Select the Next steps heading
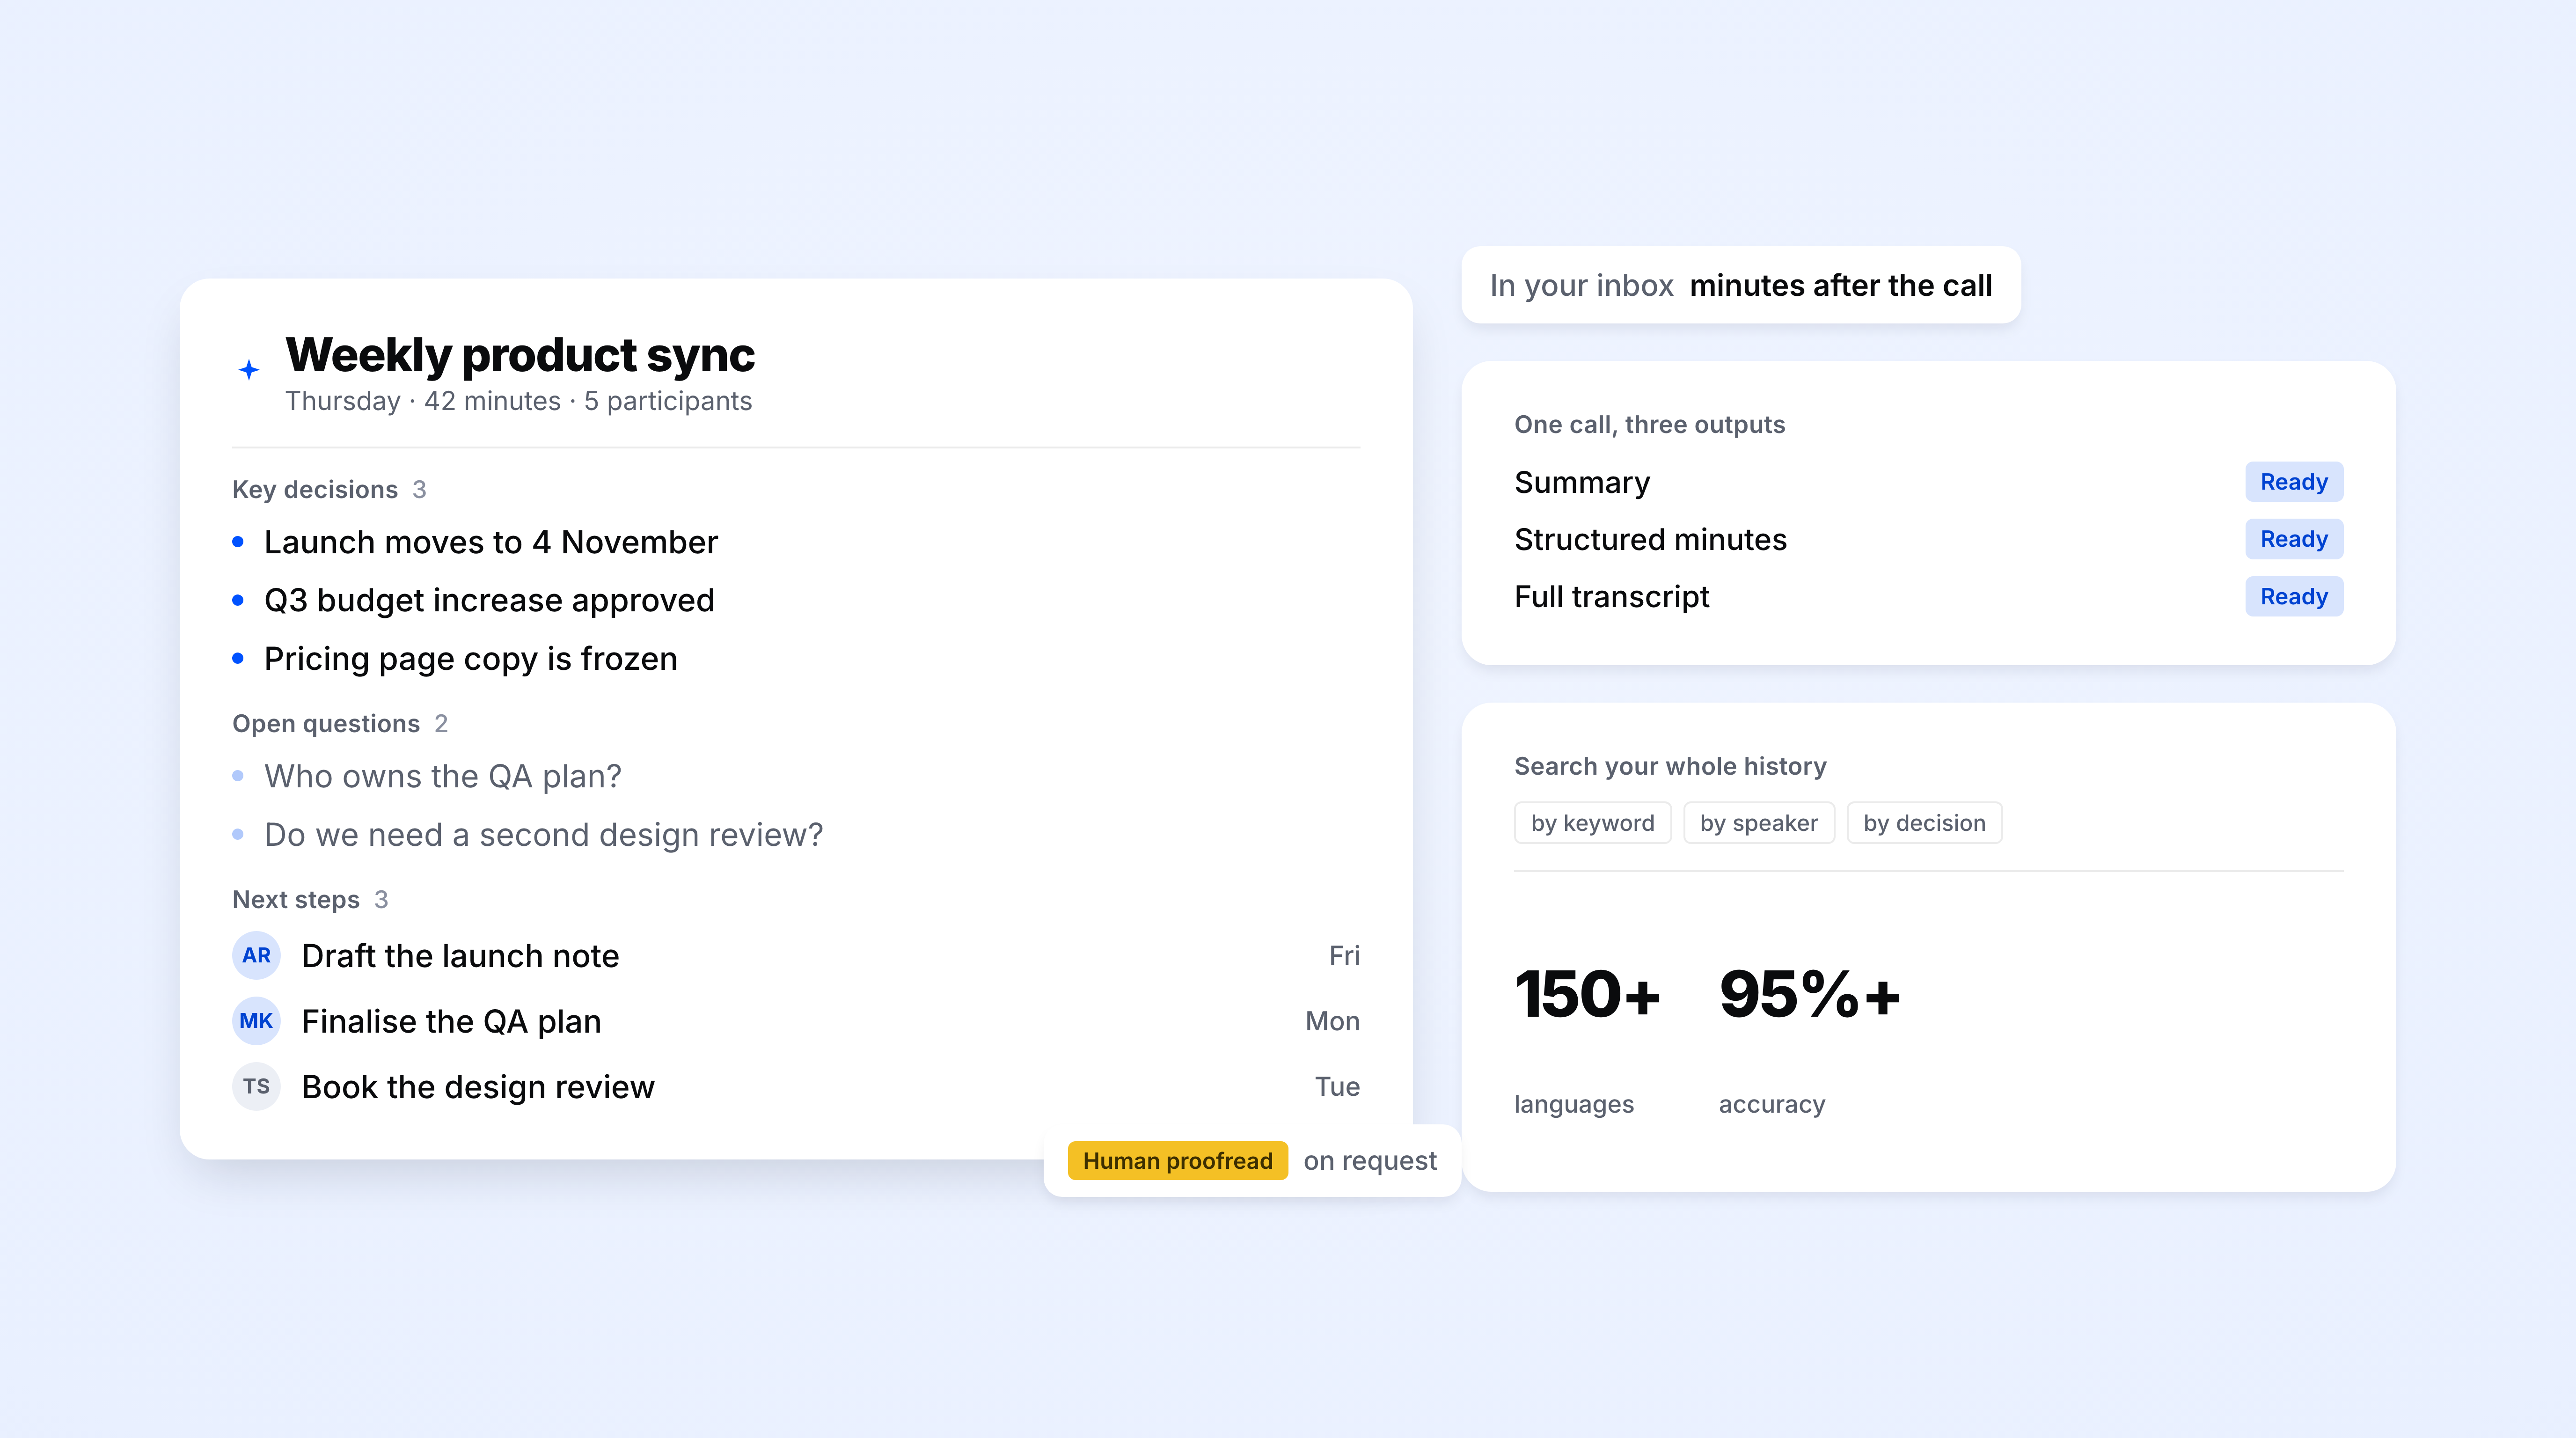Viewport: 2576px width, 1438px height. [296, 899]
